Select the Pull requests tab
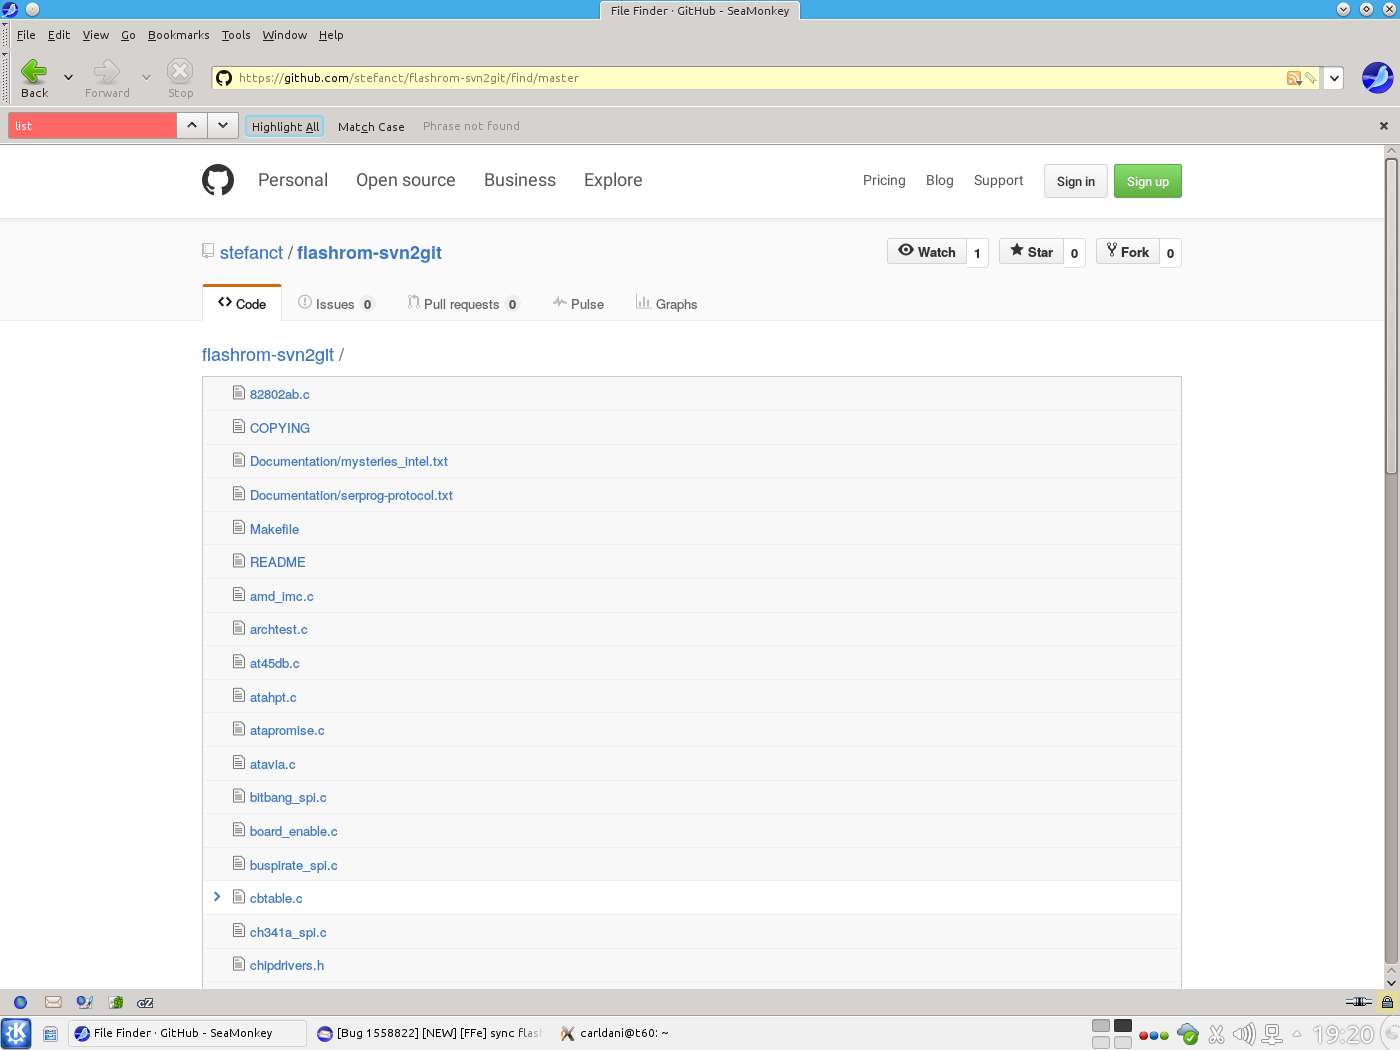Screen dimensions: 1400x1050 click(x=463, y=304)
